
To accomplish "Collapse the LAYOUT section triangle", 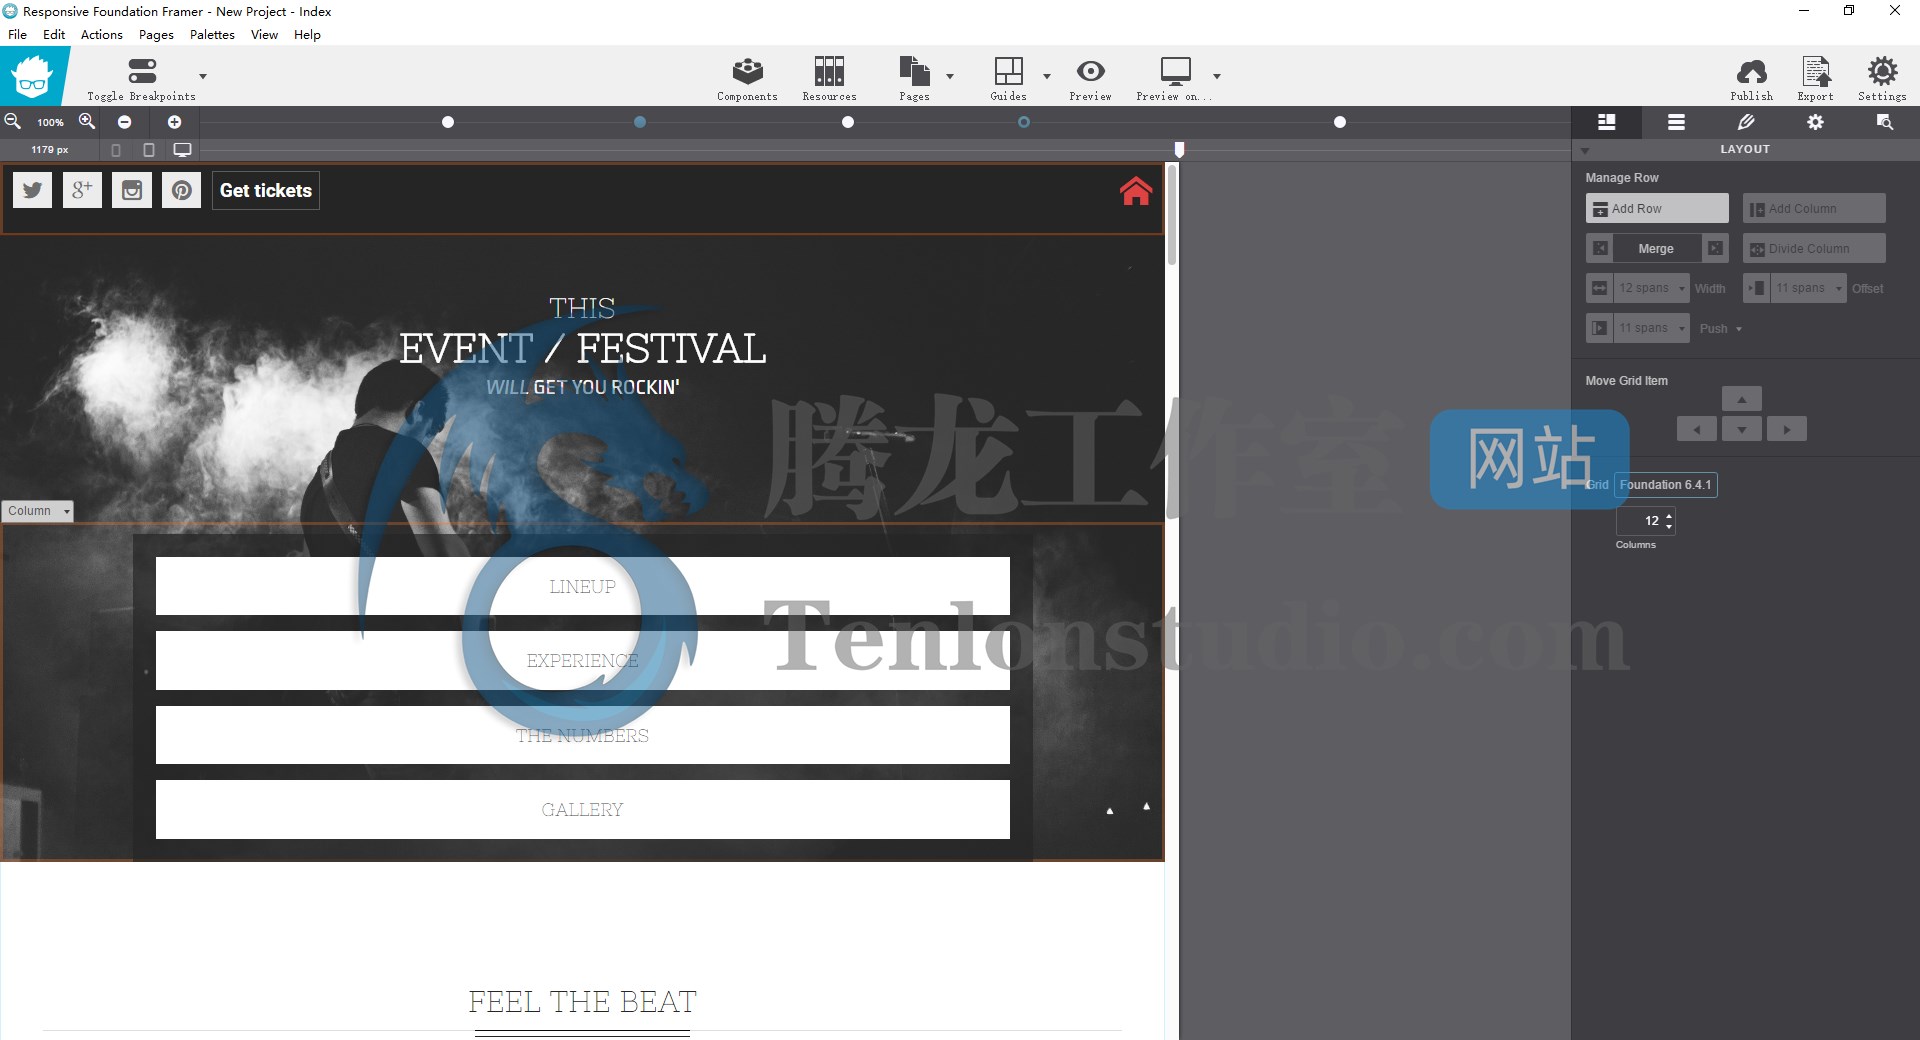I will point(1584,151).
